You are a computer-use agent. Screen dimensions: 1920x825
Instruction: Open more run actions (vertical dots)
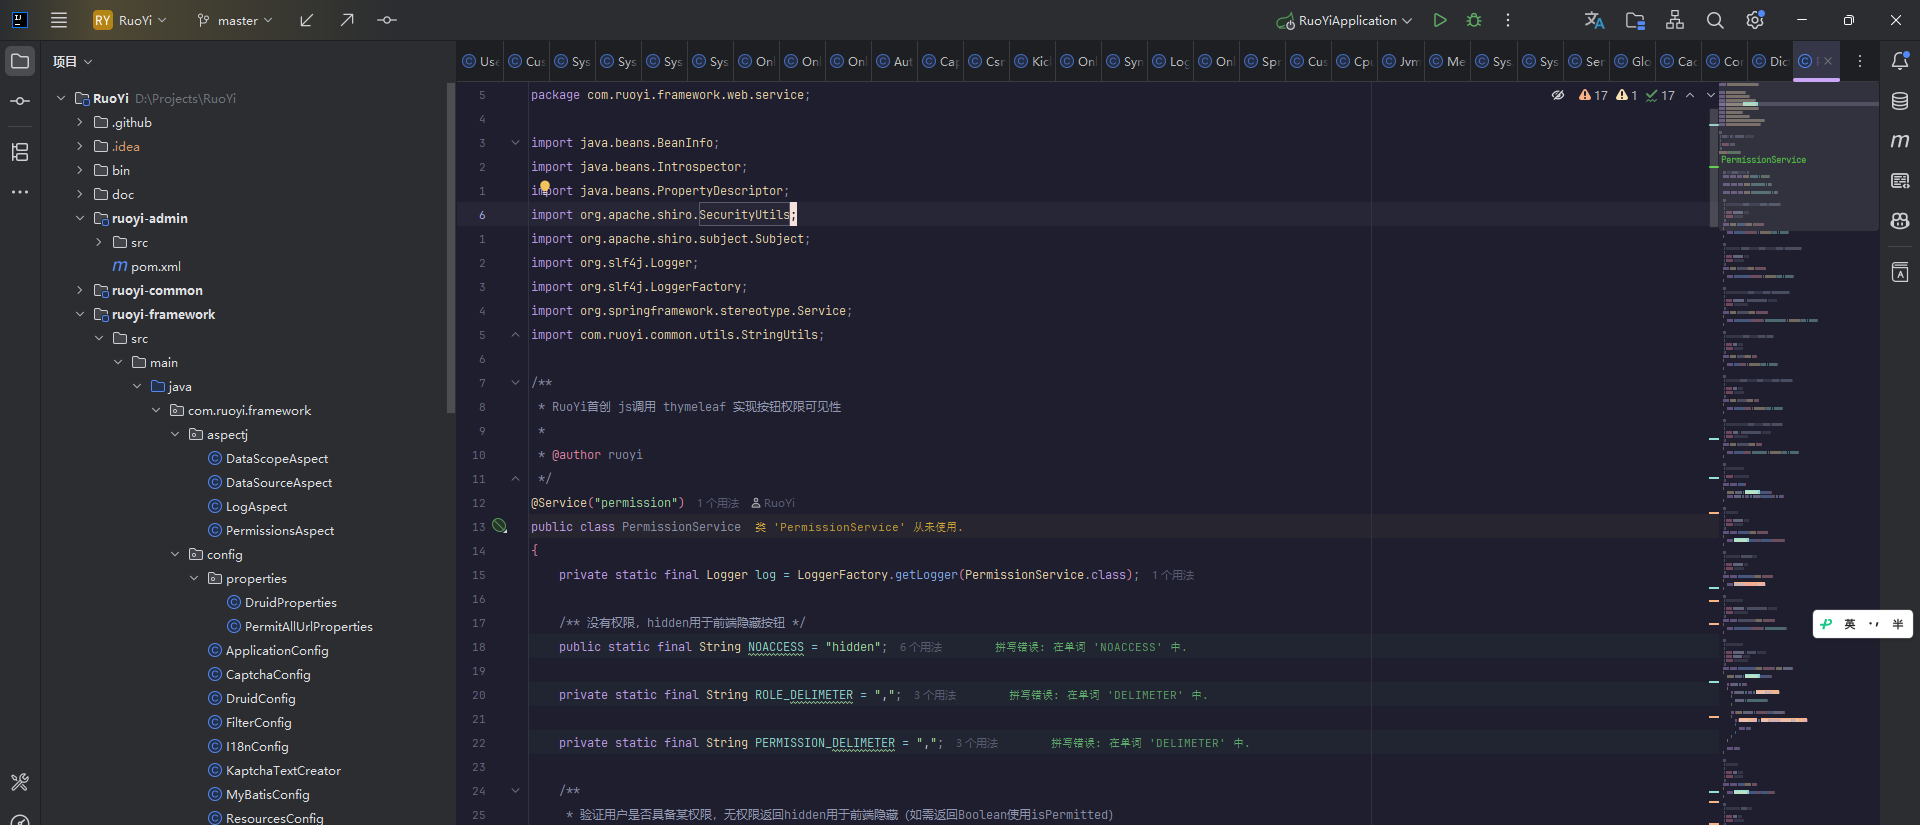(x=1508, y=20)
